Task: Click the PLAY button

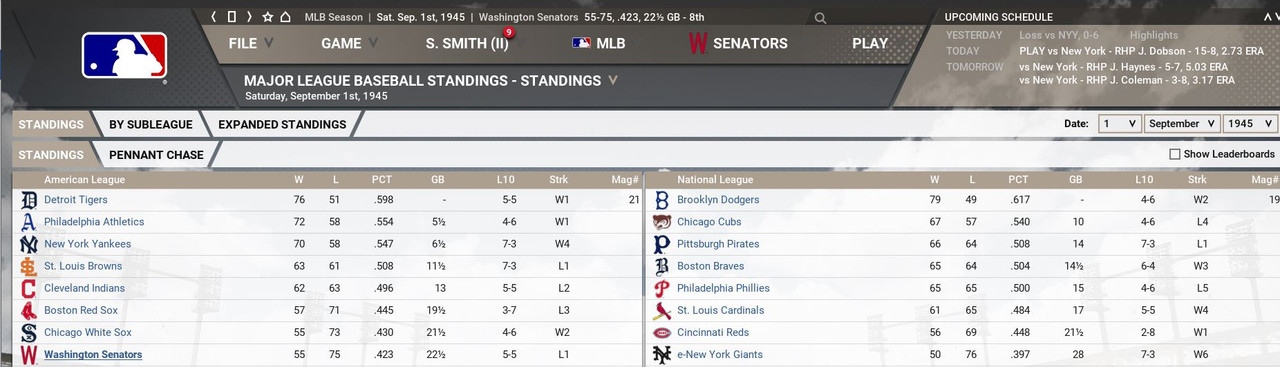Action: coord(870,43)
